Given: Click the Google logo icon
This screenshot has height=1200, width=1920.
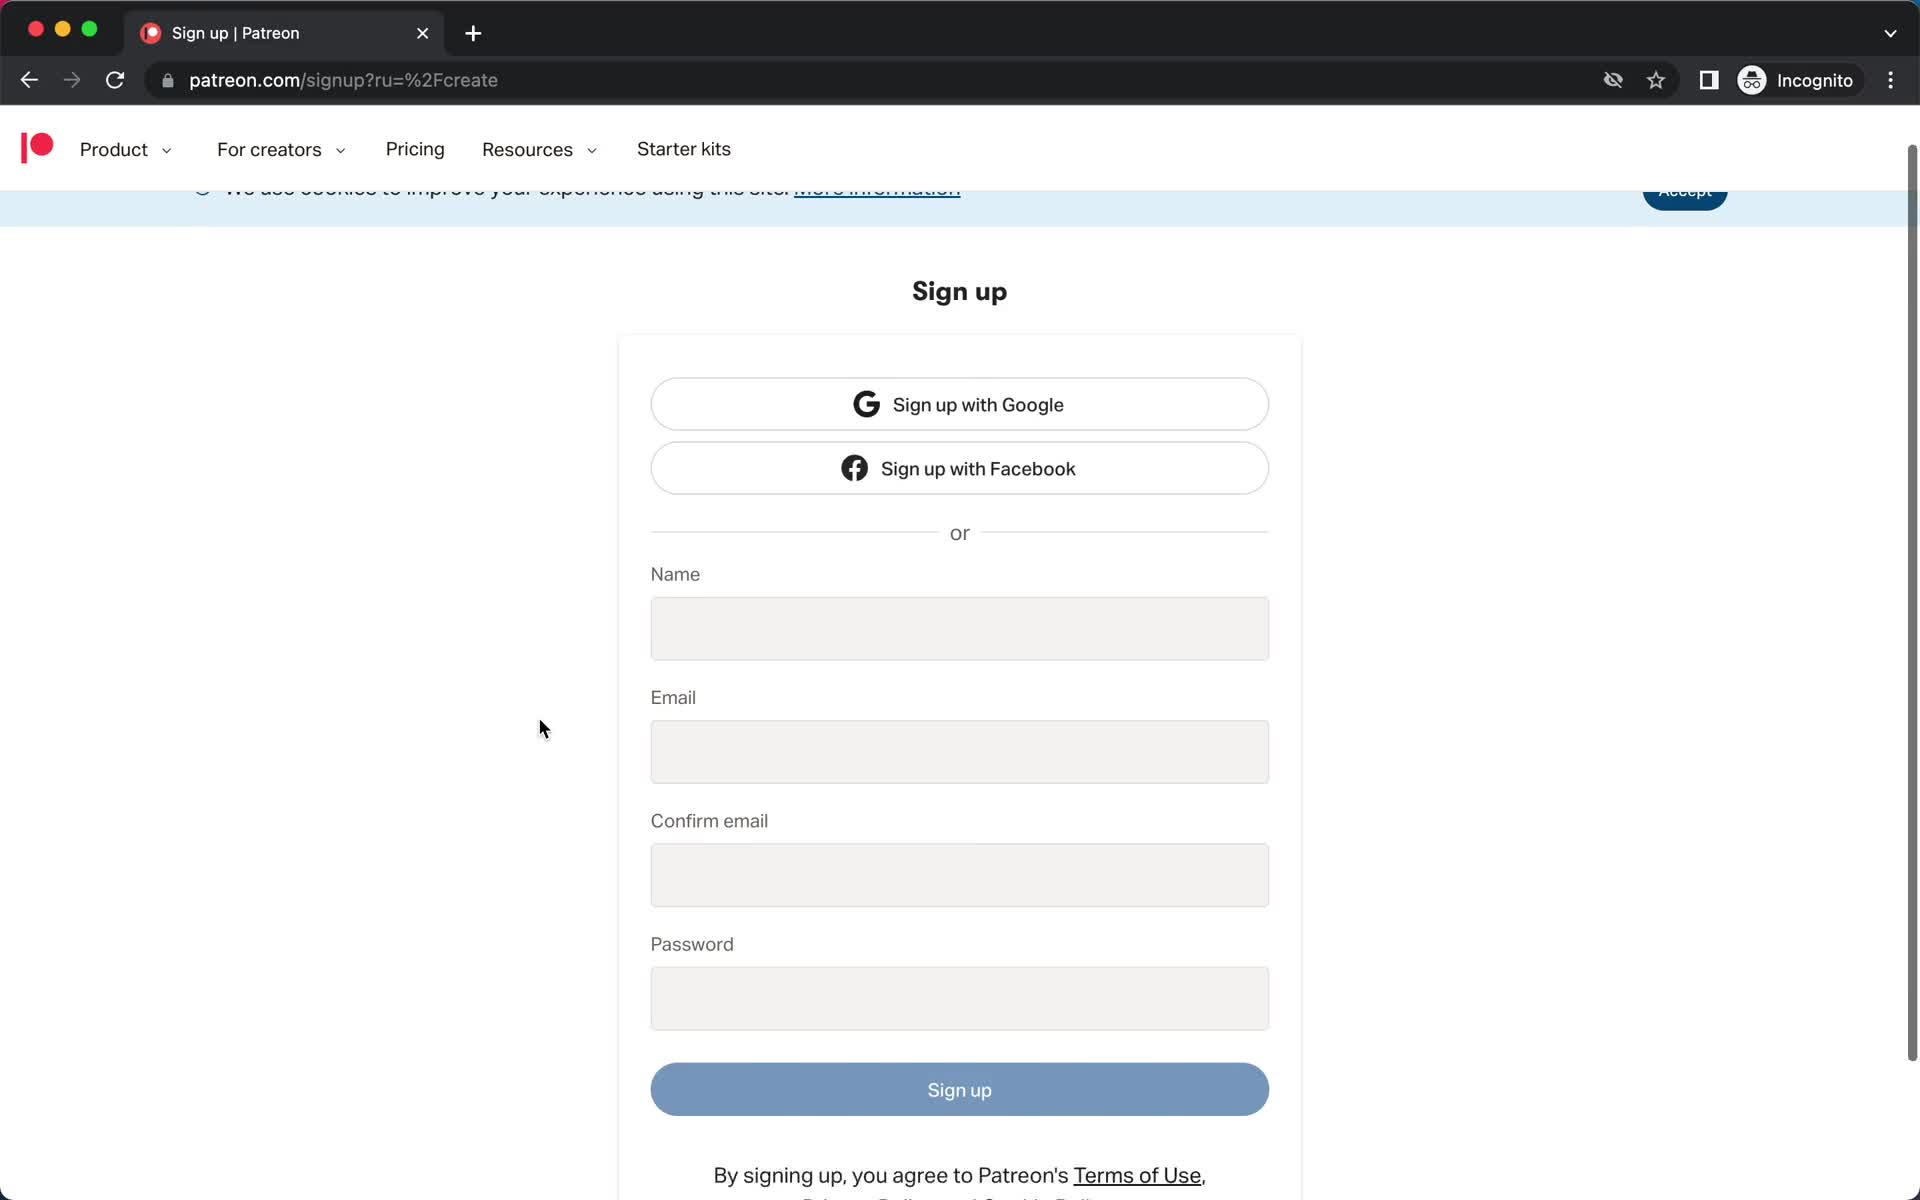Looking at the screenshot, I should pos(866,404).
